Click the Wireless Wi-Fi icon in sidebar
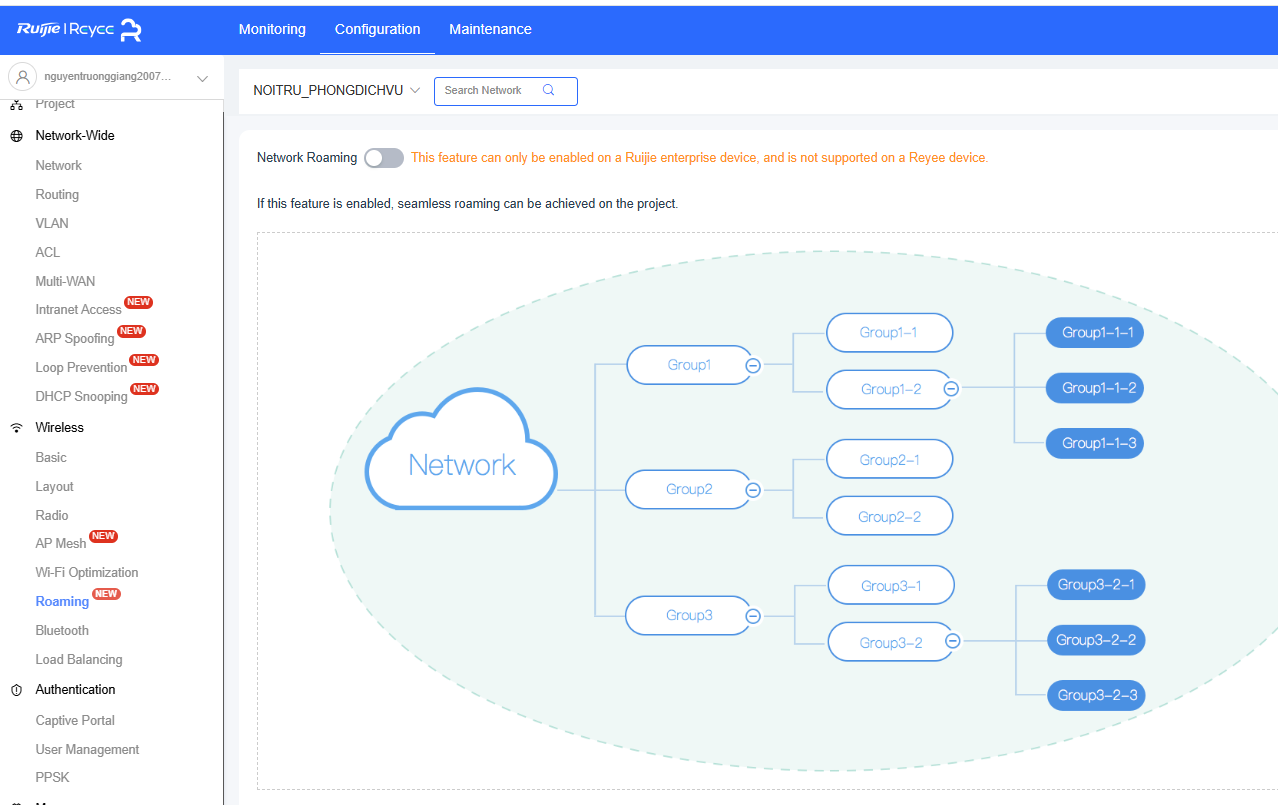The width and height of the screenshot is (1278, 805). 16,428
